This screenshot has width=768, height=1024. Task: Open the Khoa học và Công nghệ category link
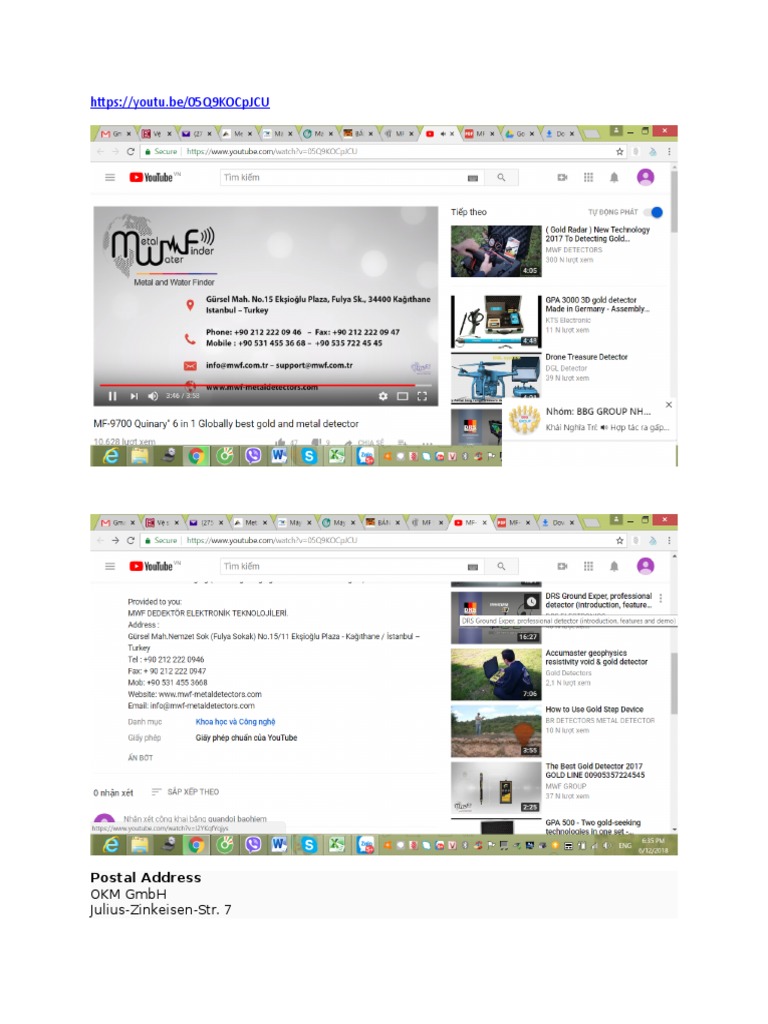pos(235,722)
